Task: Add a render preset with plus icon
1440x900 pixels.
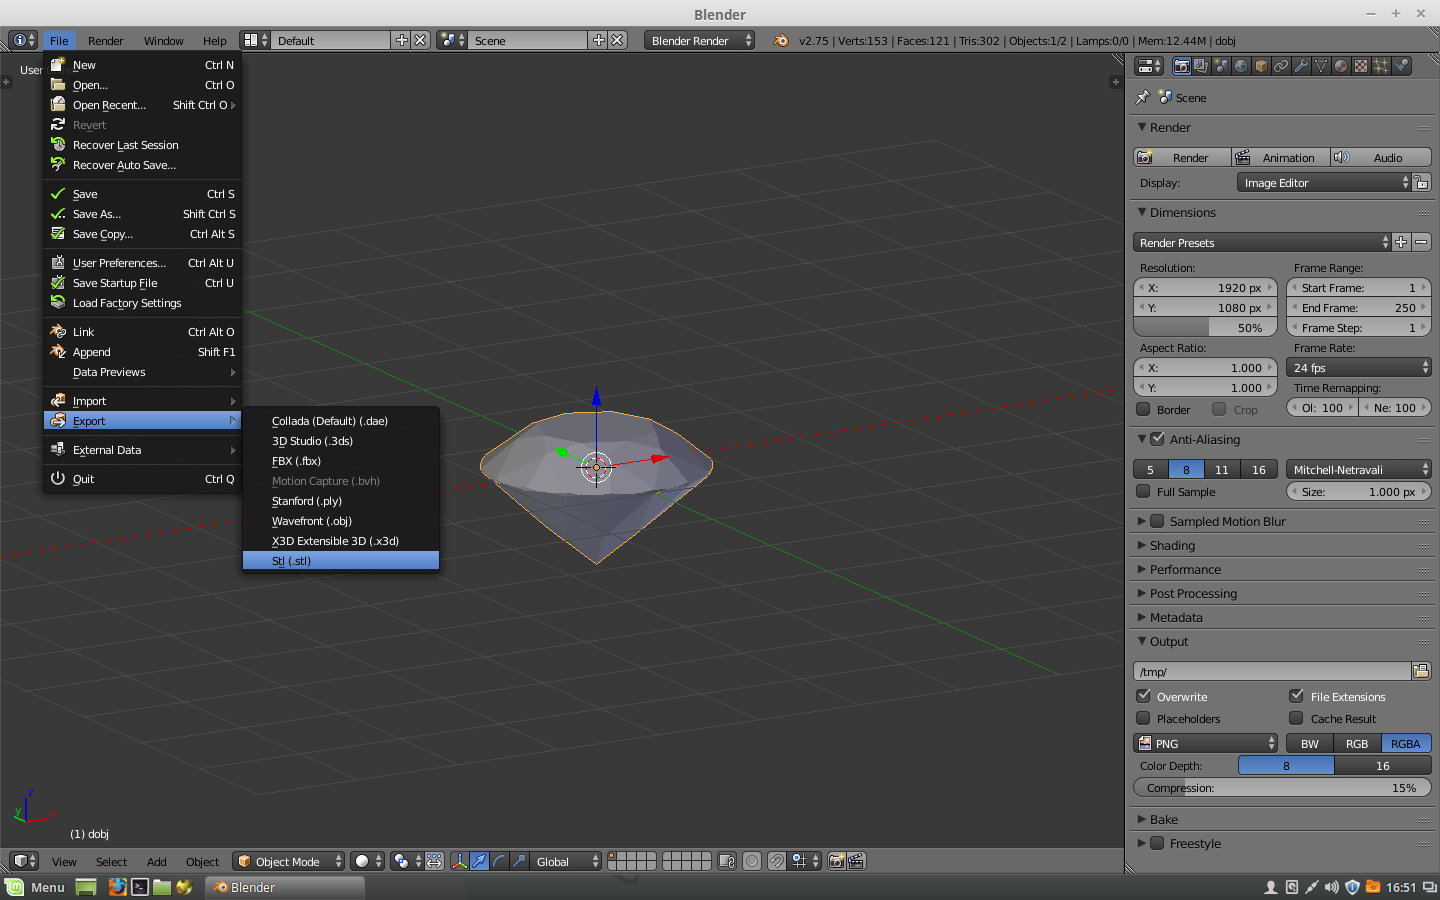Action: [x=1401, y=242]
